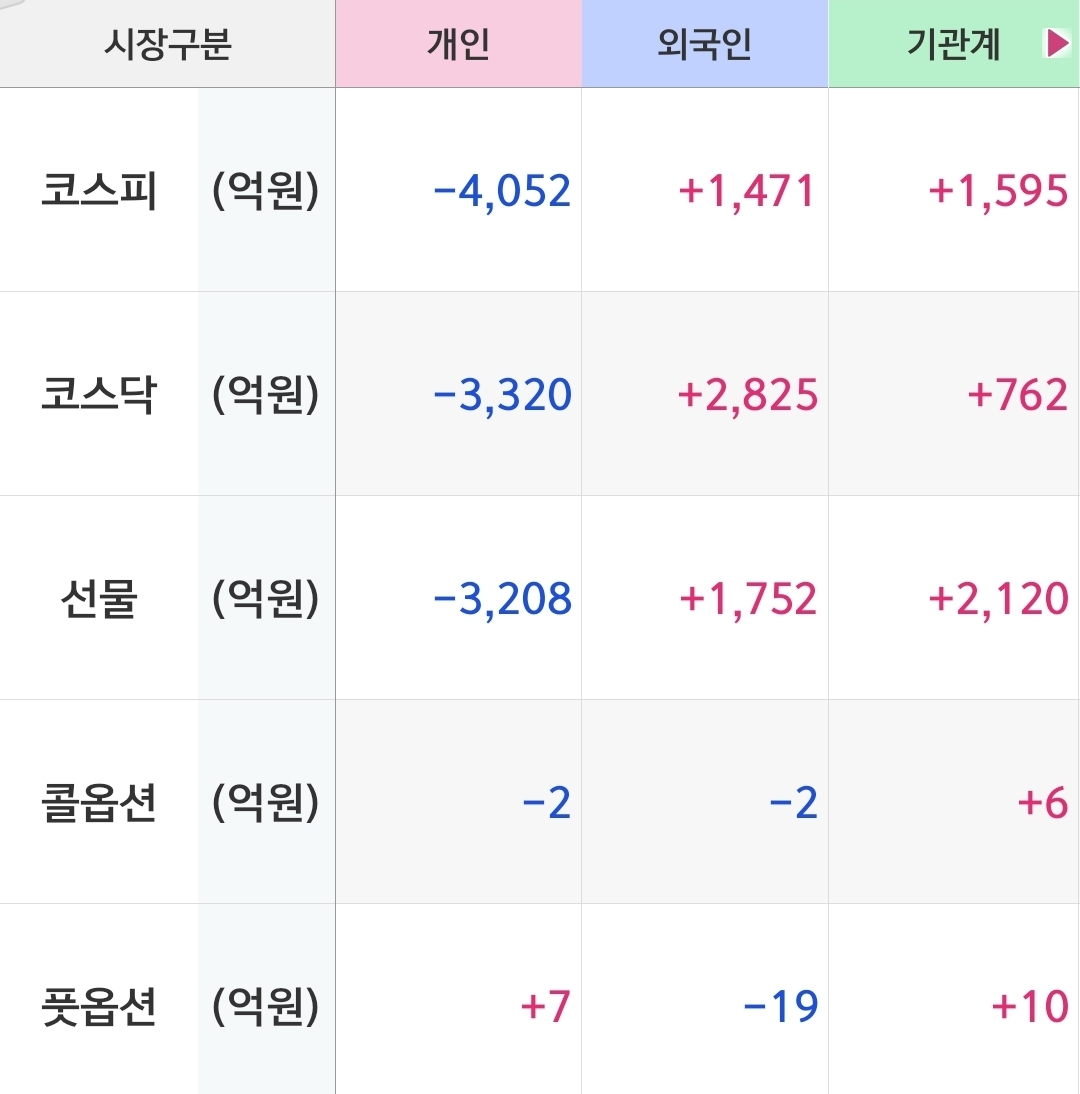The width and height of the screenshot is (1080, 1094).
Task: Select the 개인 column header
Action: (458, 43)
